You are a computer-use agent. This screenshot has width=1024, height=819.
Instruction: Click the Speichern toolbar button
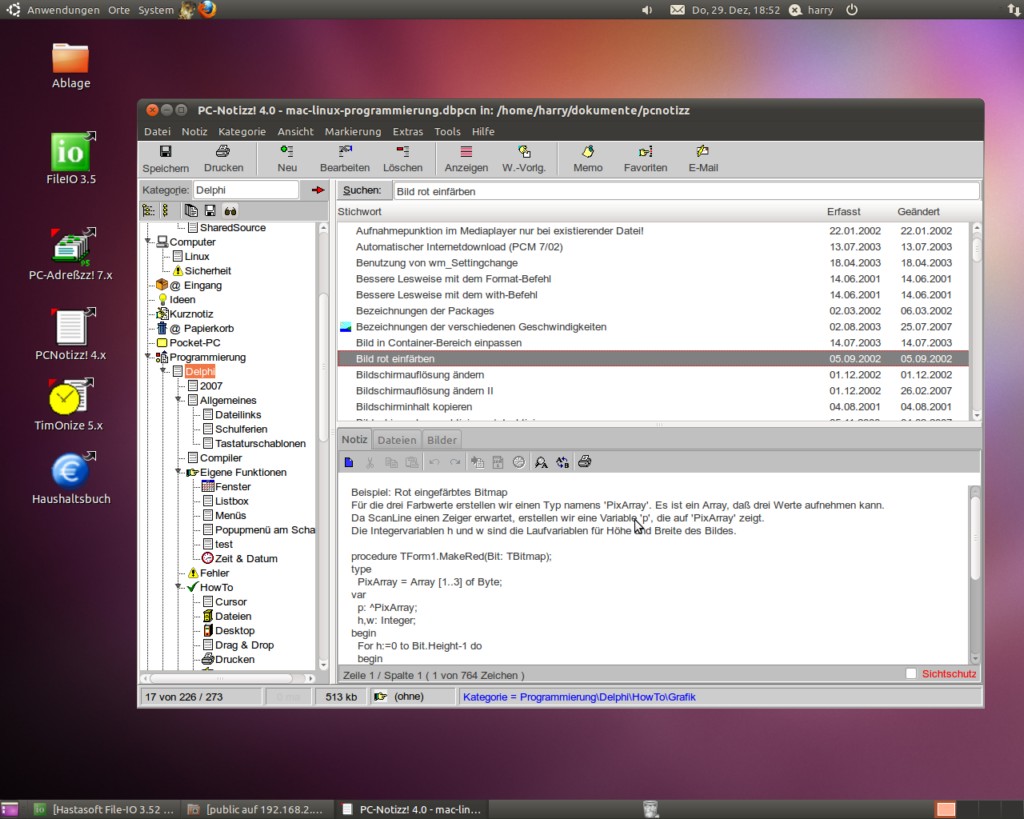coord(165,159)
